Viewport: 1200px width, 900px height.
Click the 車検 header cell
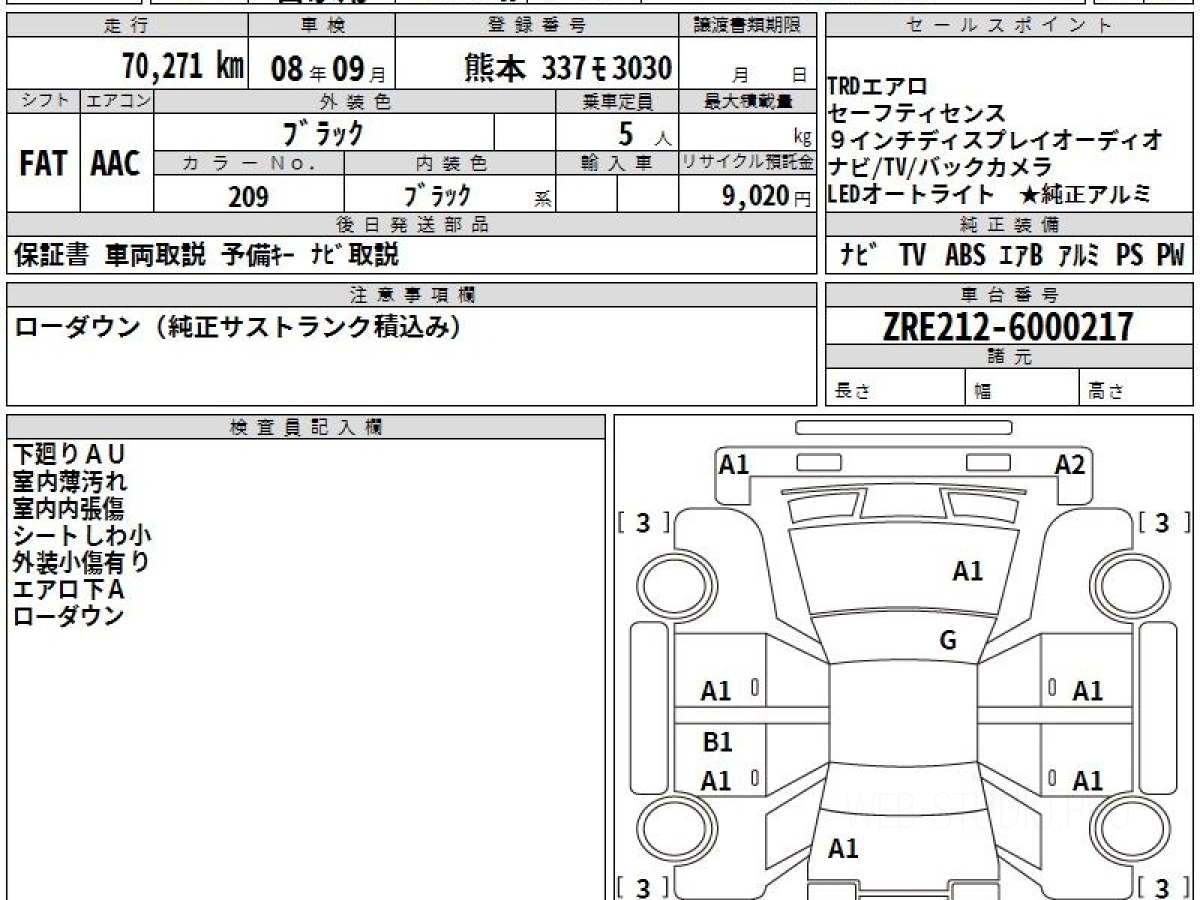(x=322, y=26)
